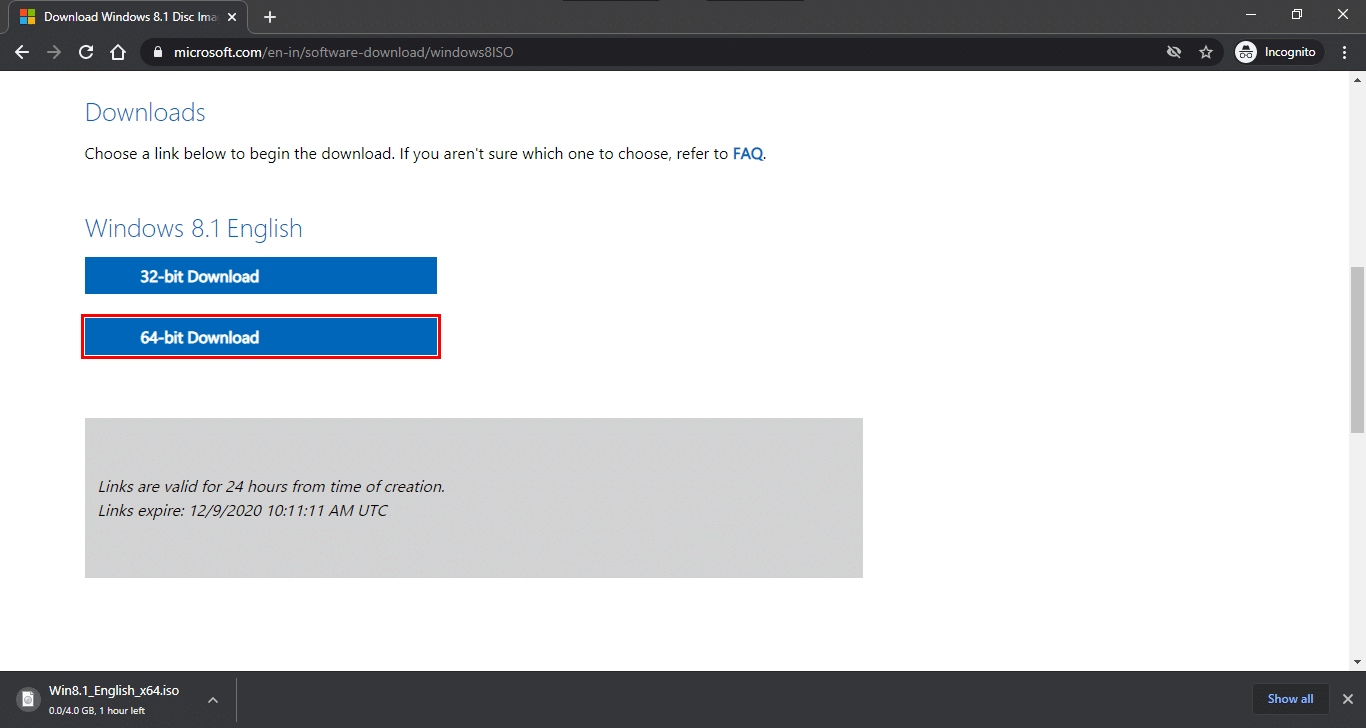
Task: Click the scrollbar down arrow
Action: tap(1357, 662)
